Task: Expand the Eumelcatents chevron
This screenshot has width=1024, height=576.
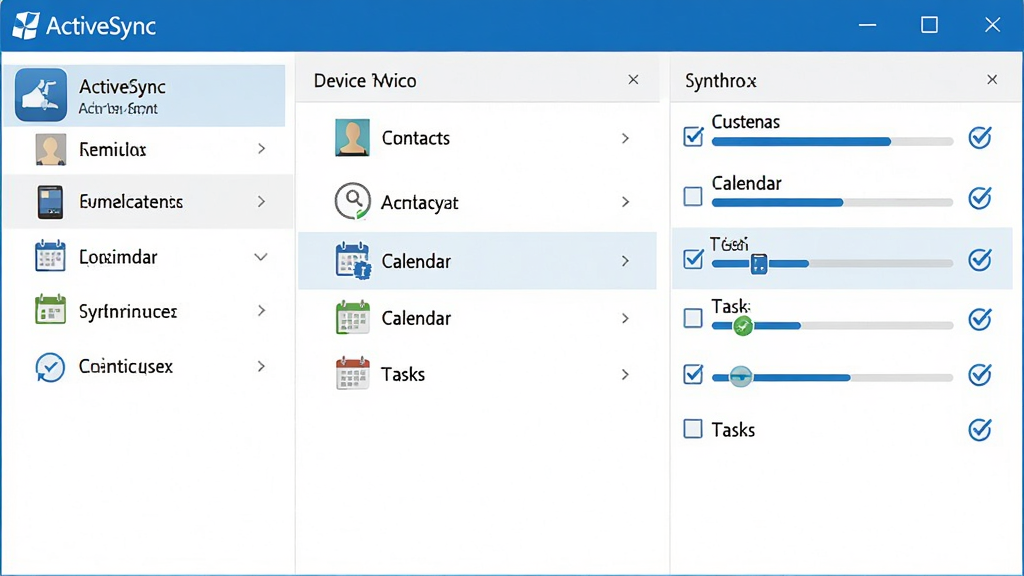Action: [261, 201]
